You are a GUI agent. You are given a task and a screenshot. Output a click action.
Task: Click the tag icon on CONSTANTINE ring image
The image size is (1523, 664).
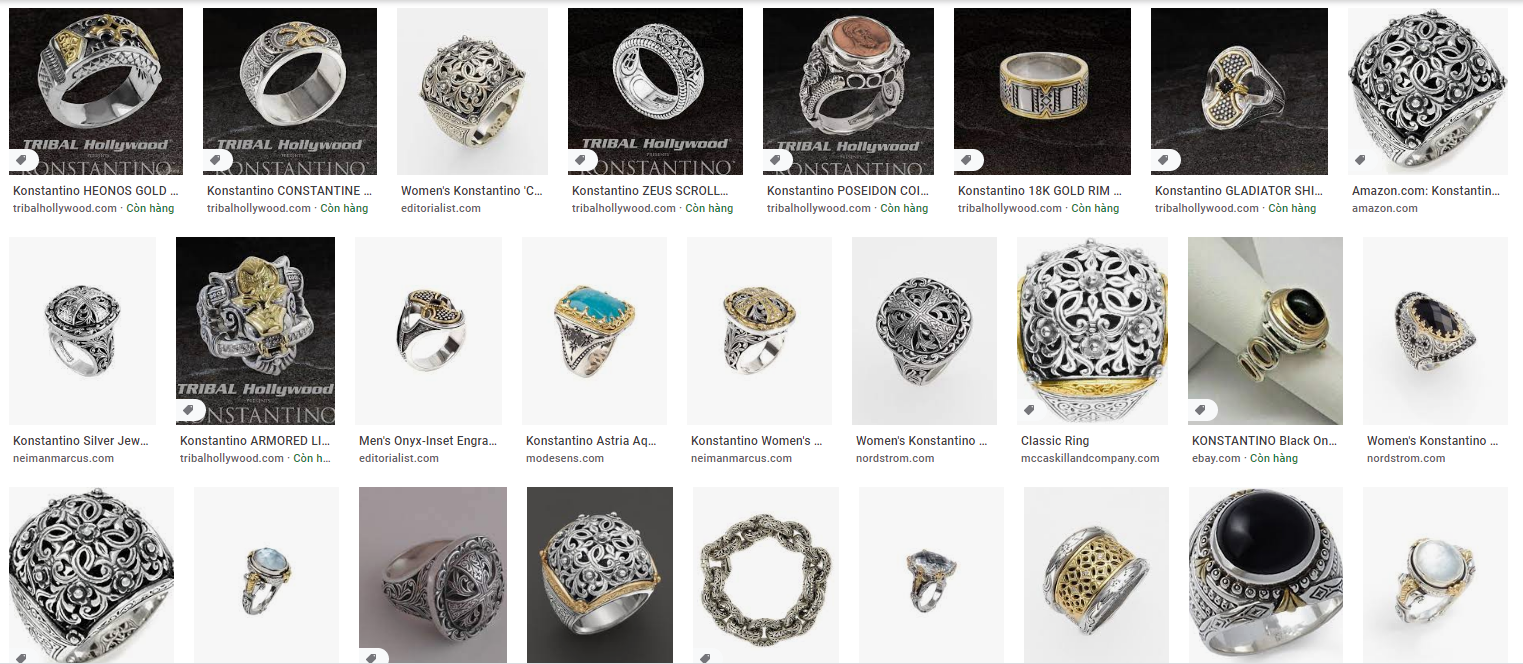tap(219, 160)
